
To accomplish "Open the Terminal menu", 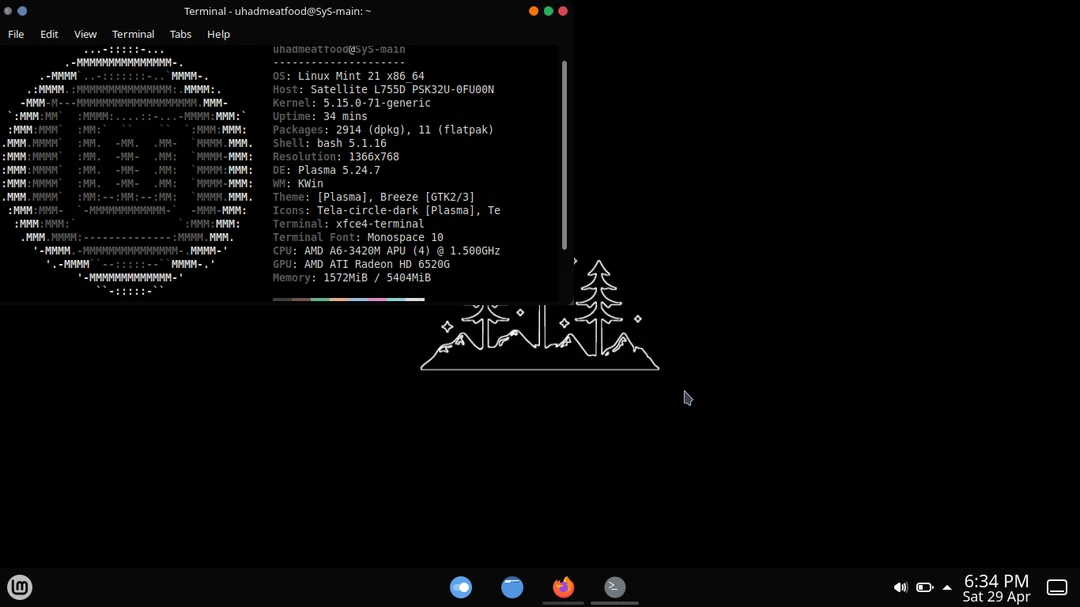I will tap(132, 33).
